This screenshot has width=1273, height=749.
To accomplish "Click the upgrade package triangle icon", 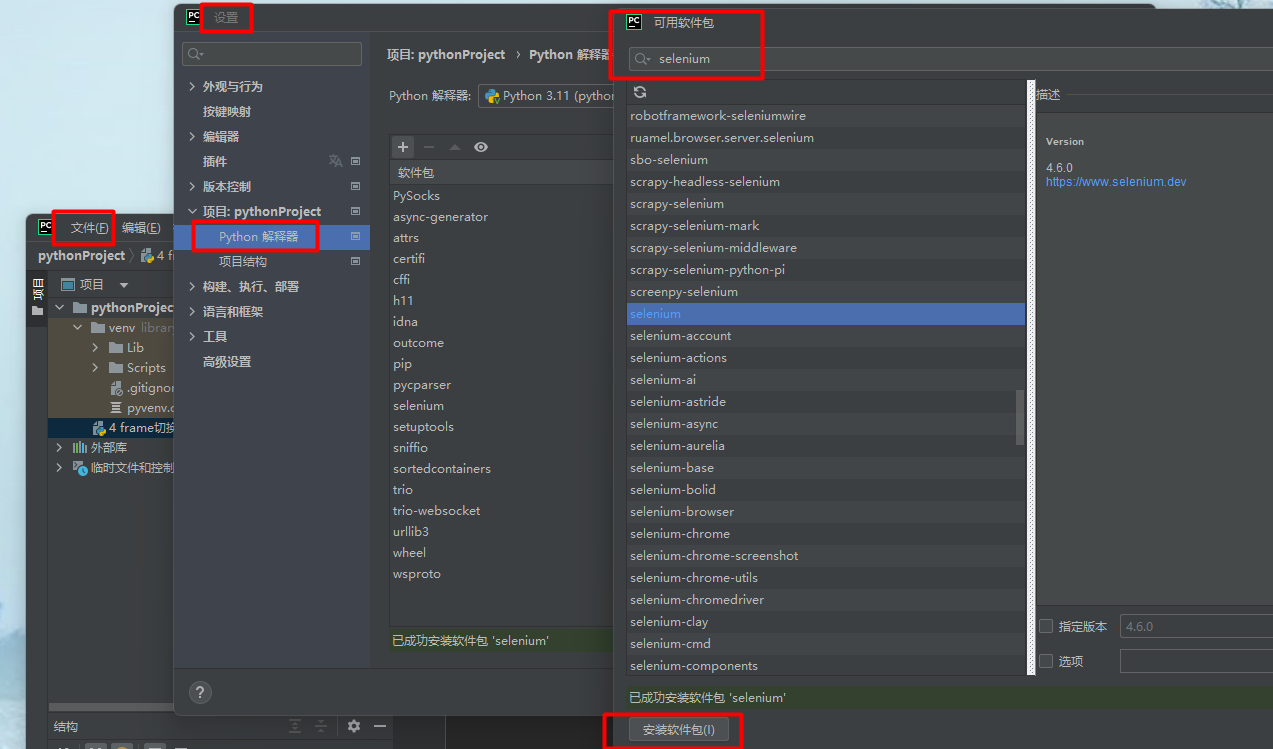I will [x=455, y=147].
